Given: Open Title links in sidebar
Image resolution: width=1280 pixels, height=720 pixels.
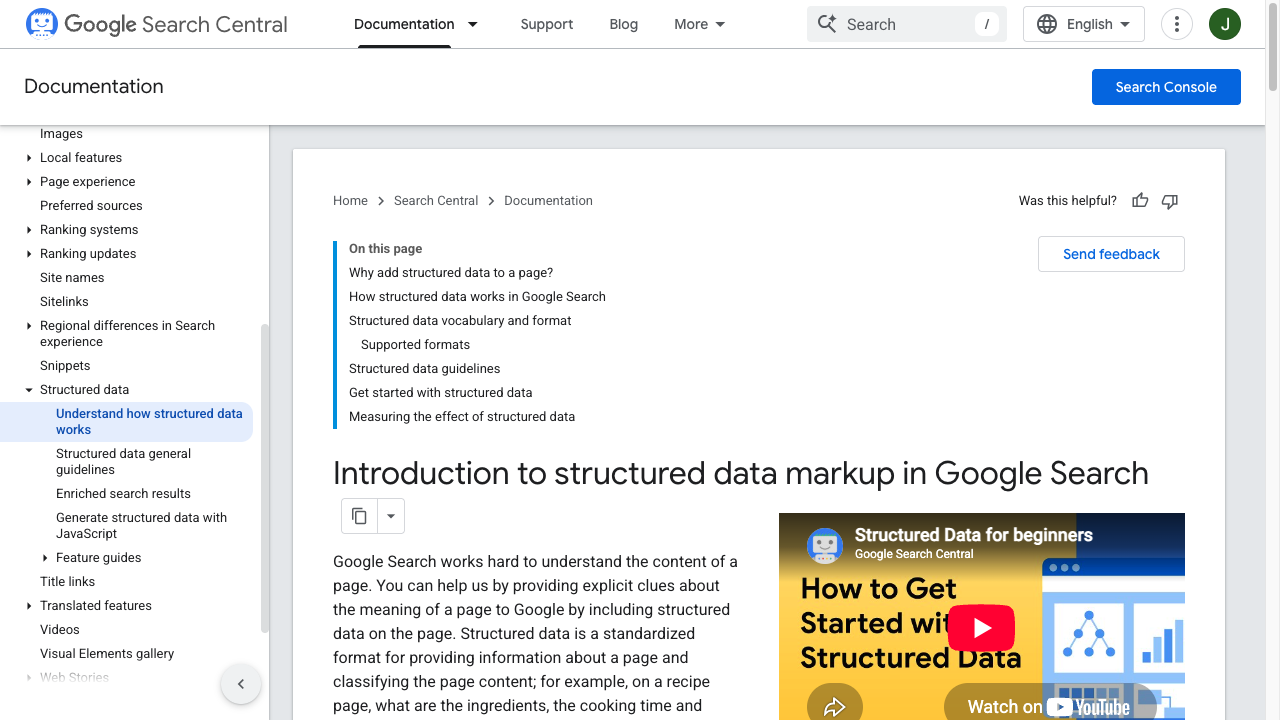Looking at the screenshot, I should click(67, 582).
